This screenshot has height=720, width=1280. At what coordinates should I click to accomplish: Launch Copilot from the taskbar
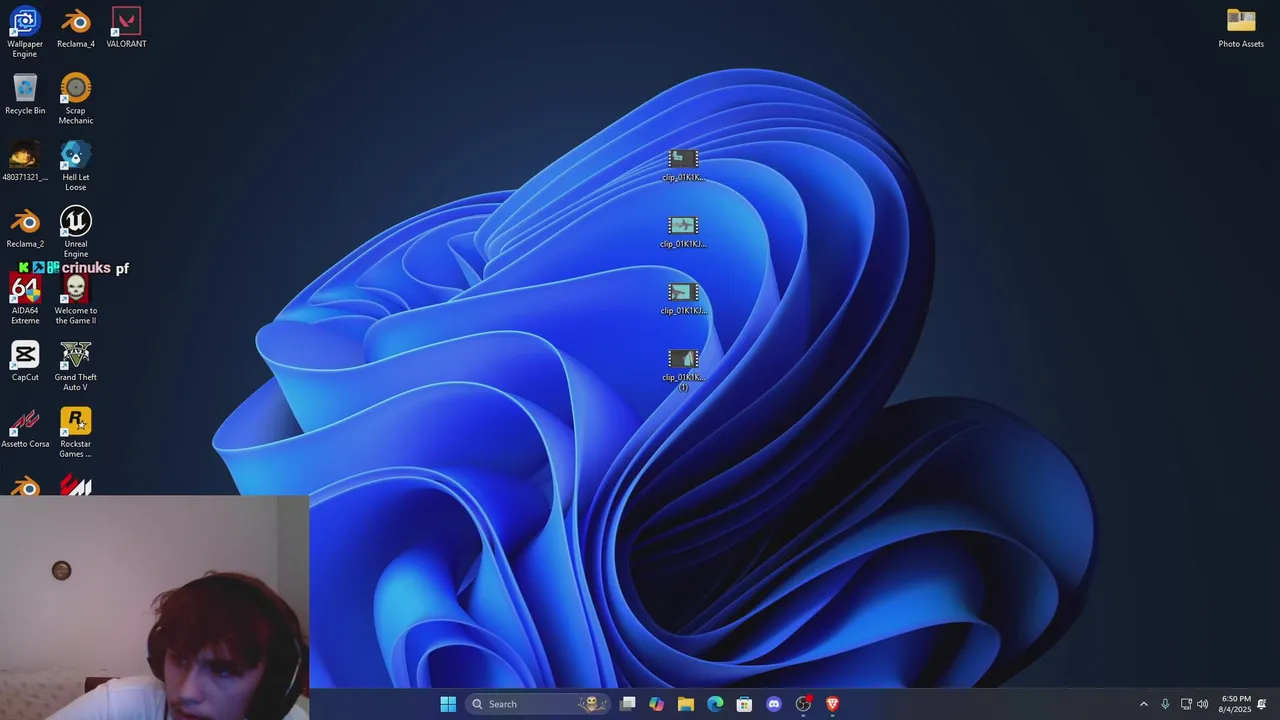tap(656, 704)
